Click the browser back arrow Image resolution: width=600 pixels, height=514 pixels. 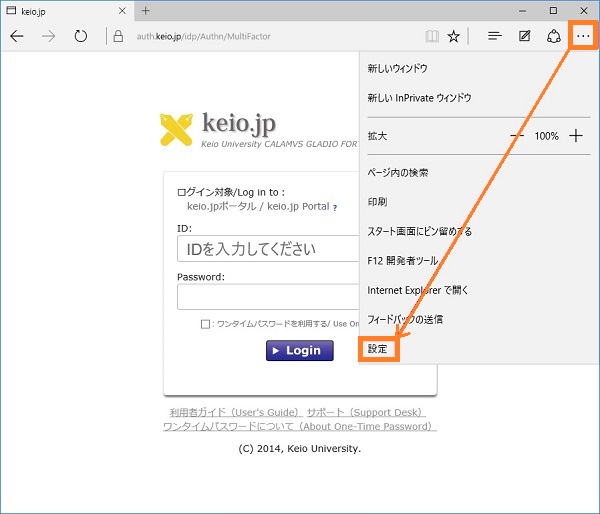click(17, 36)
